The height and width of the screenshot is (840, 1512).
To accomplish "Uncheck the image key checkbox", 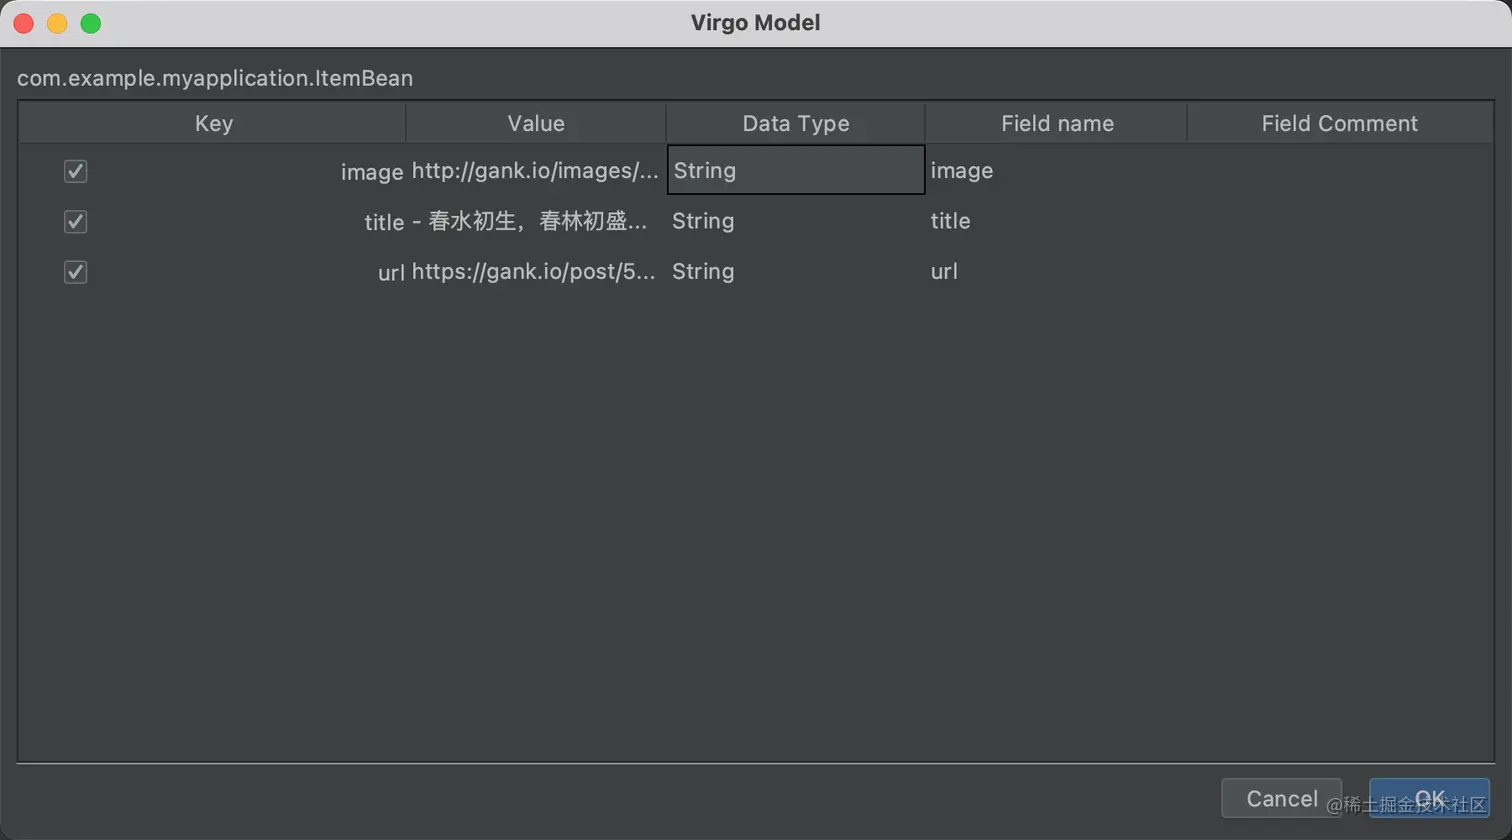I will coord(75,171).
